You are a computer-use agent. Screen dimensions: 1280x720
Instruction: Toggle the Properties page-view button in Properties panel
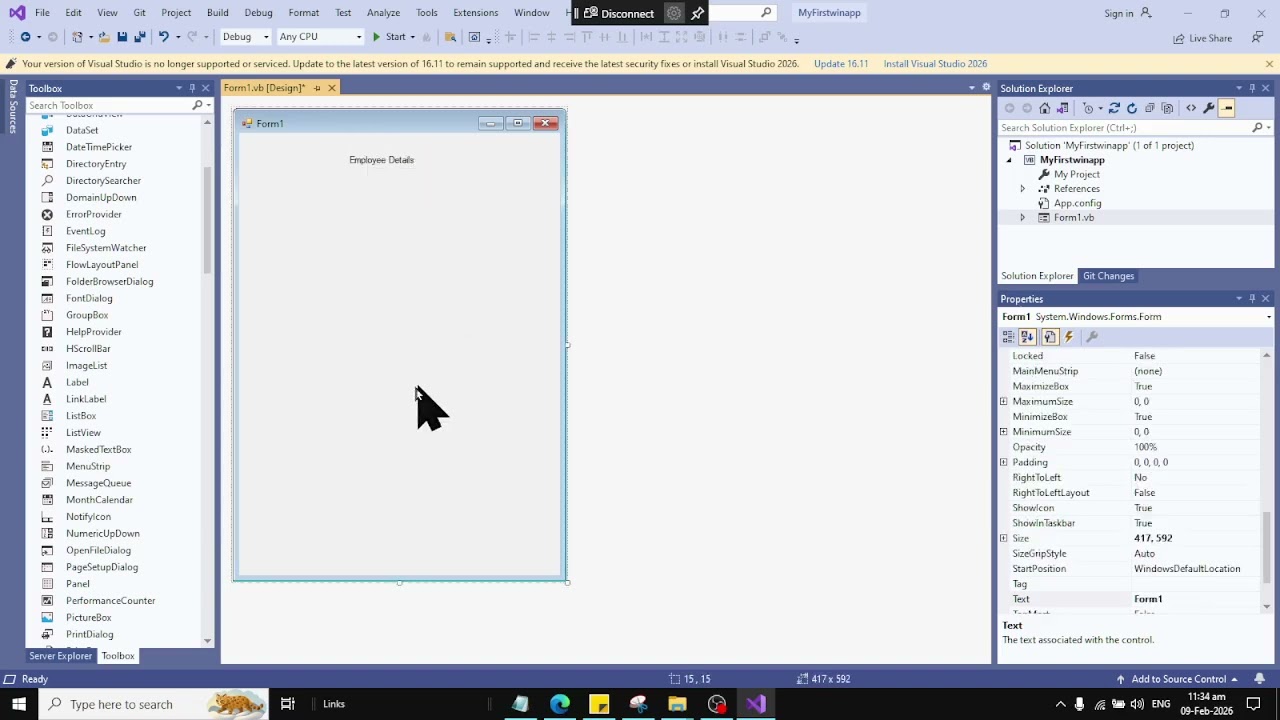(1050, 337)
